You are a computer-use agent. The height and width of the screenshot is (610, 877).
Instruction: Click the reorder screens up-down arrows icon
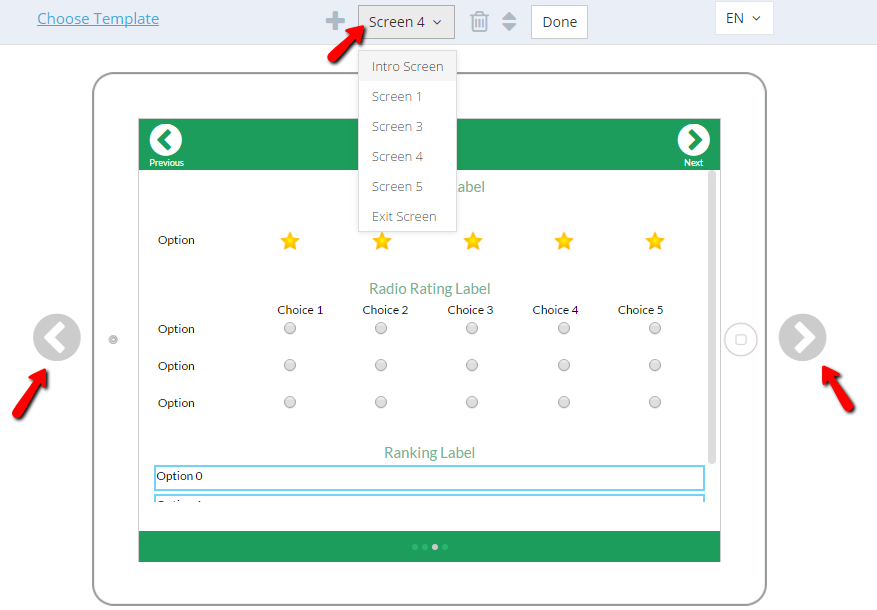click(x=509, y=22)
